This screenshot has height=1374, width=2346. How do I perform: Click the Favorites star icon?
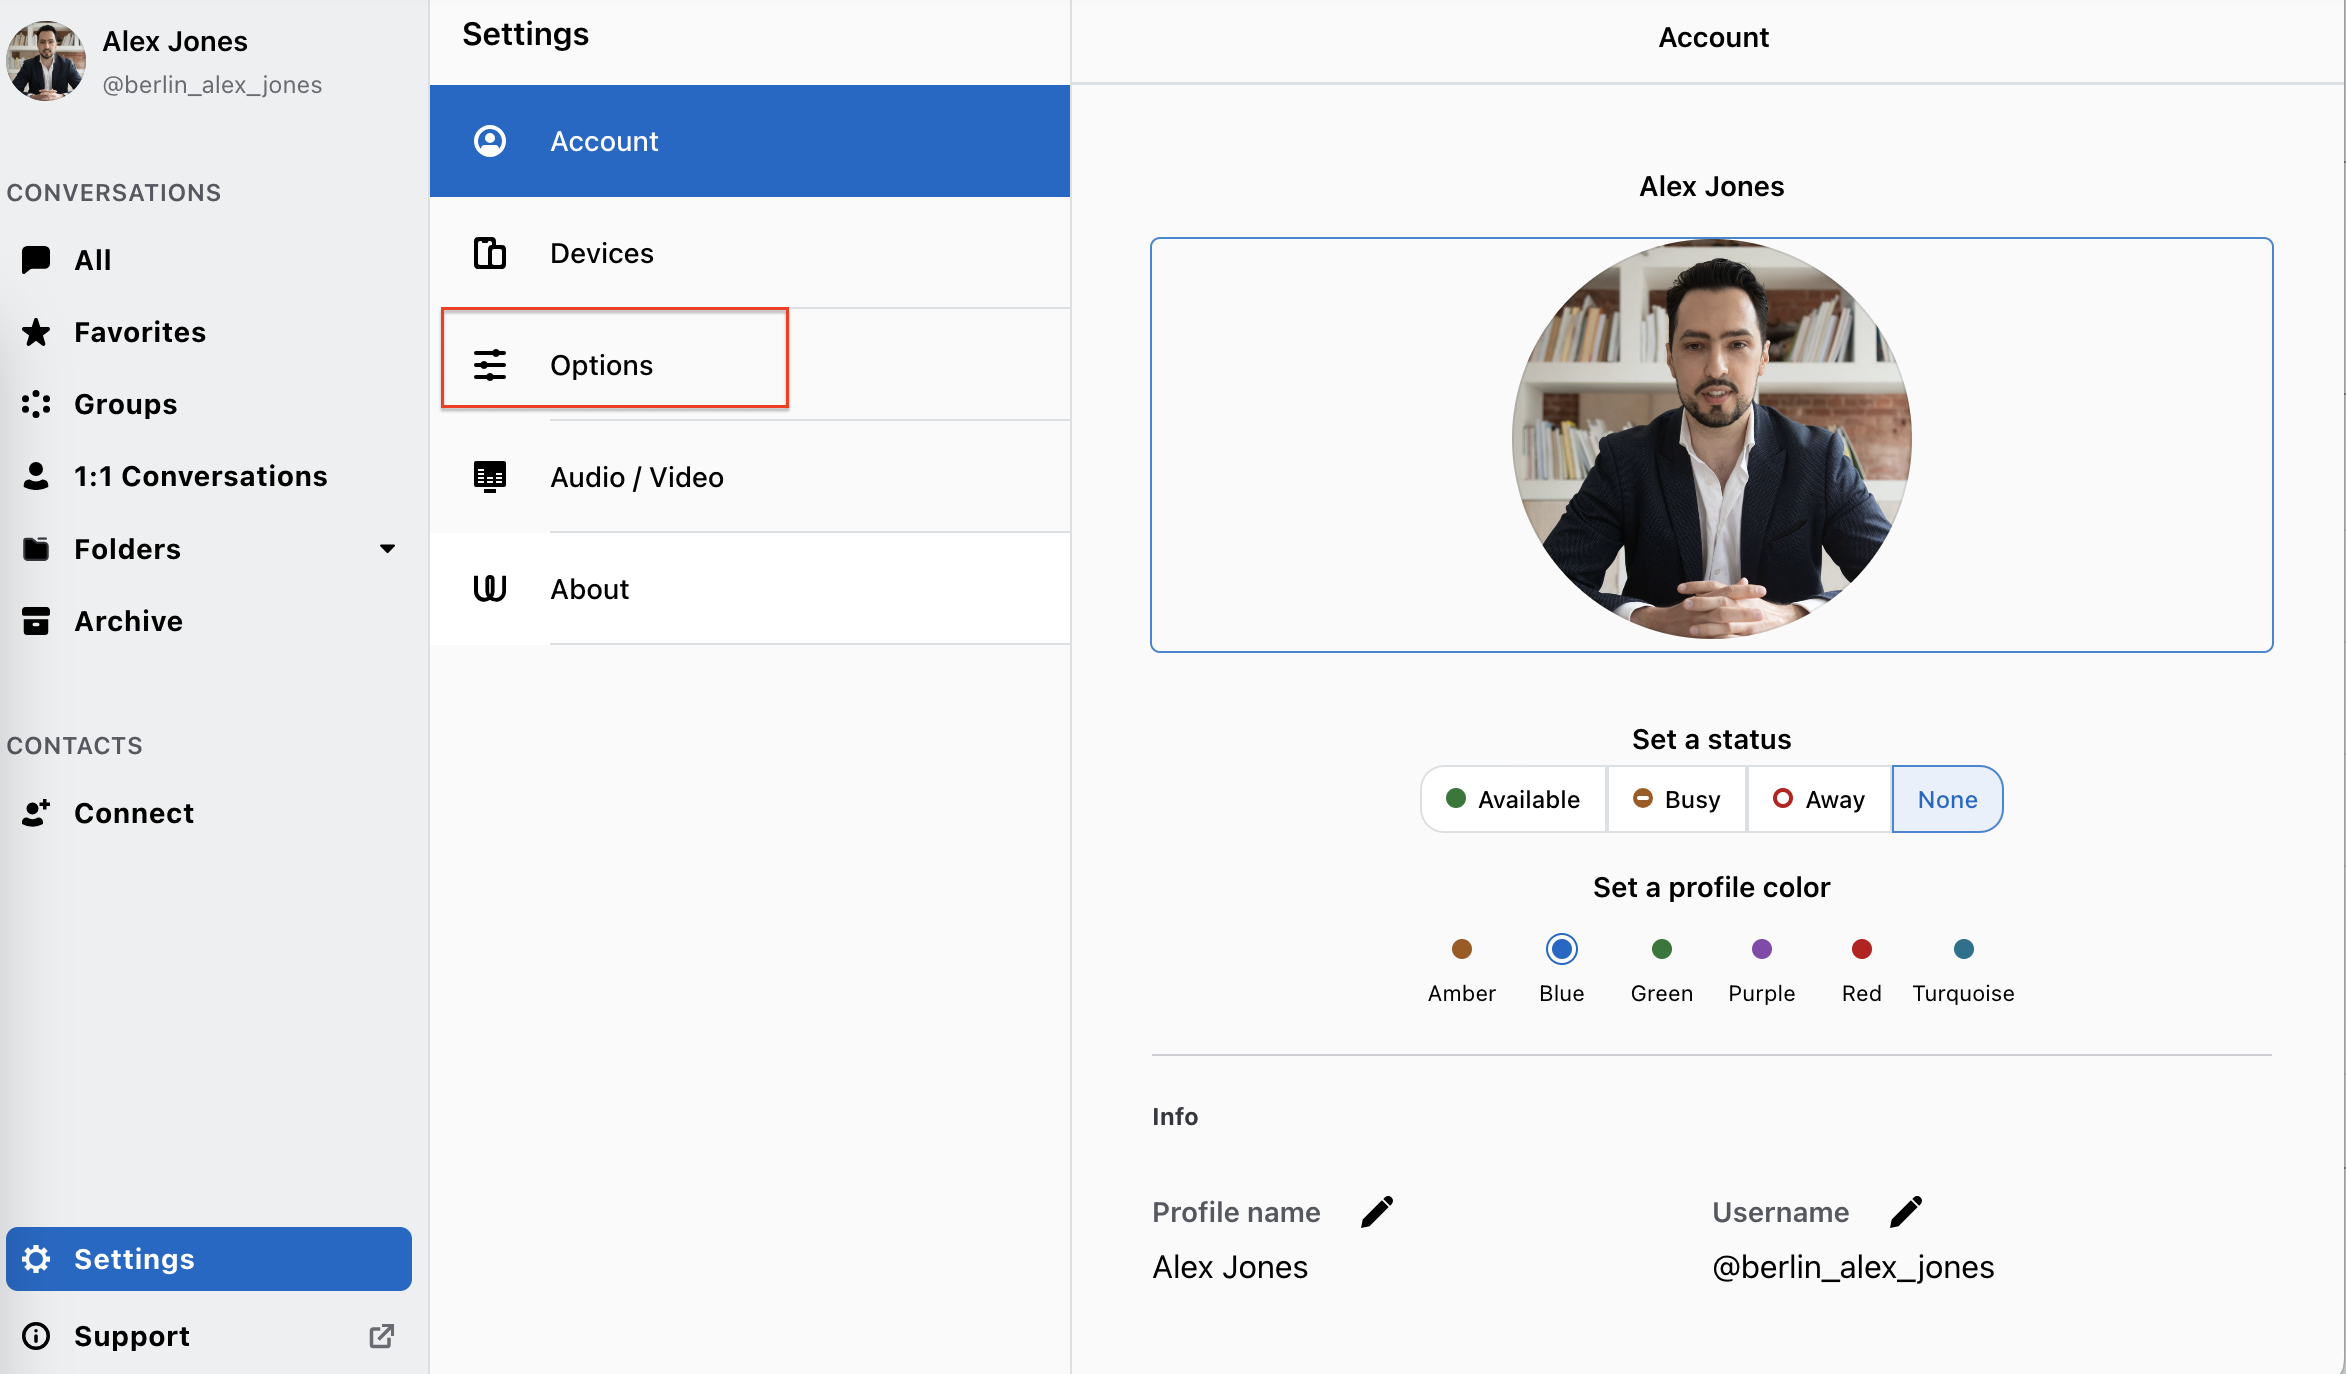point(36,332)
